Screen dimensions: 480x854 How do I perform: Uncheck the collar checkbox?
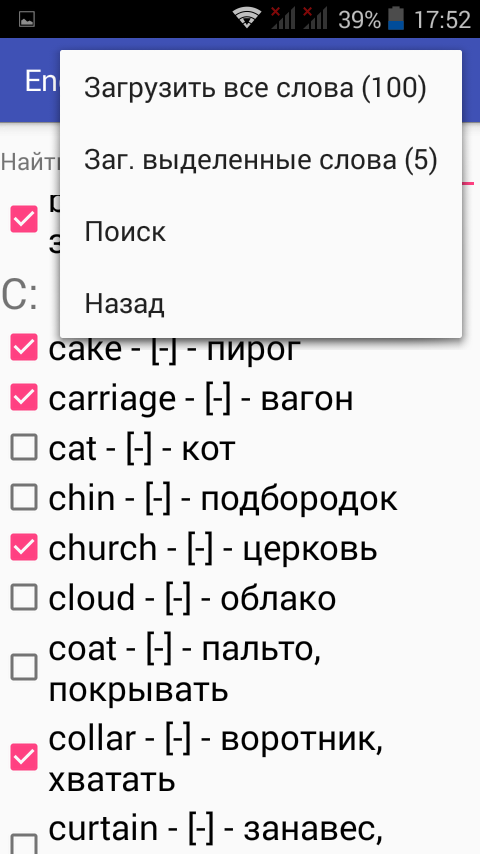(24, 758)
